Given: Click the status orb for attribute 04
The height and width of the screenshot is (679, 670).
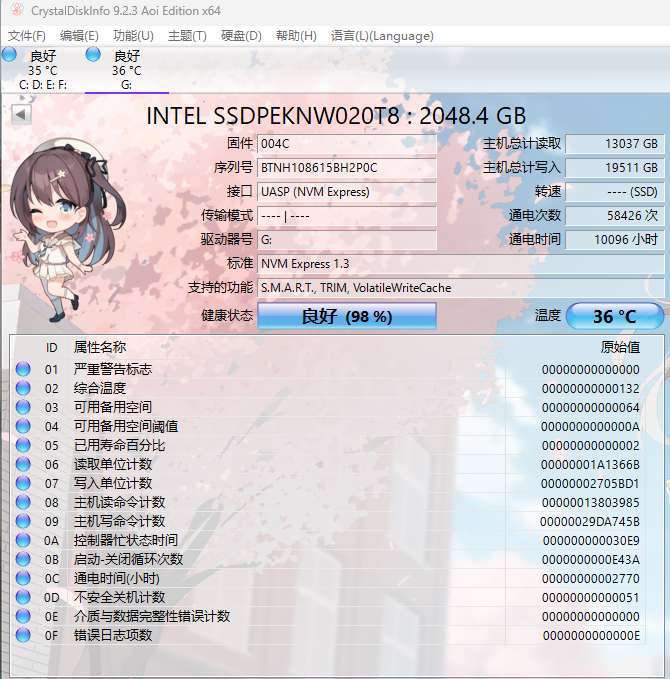Looking at the screenshot, I should coord(23,426).
